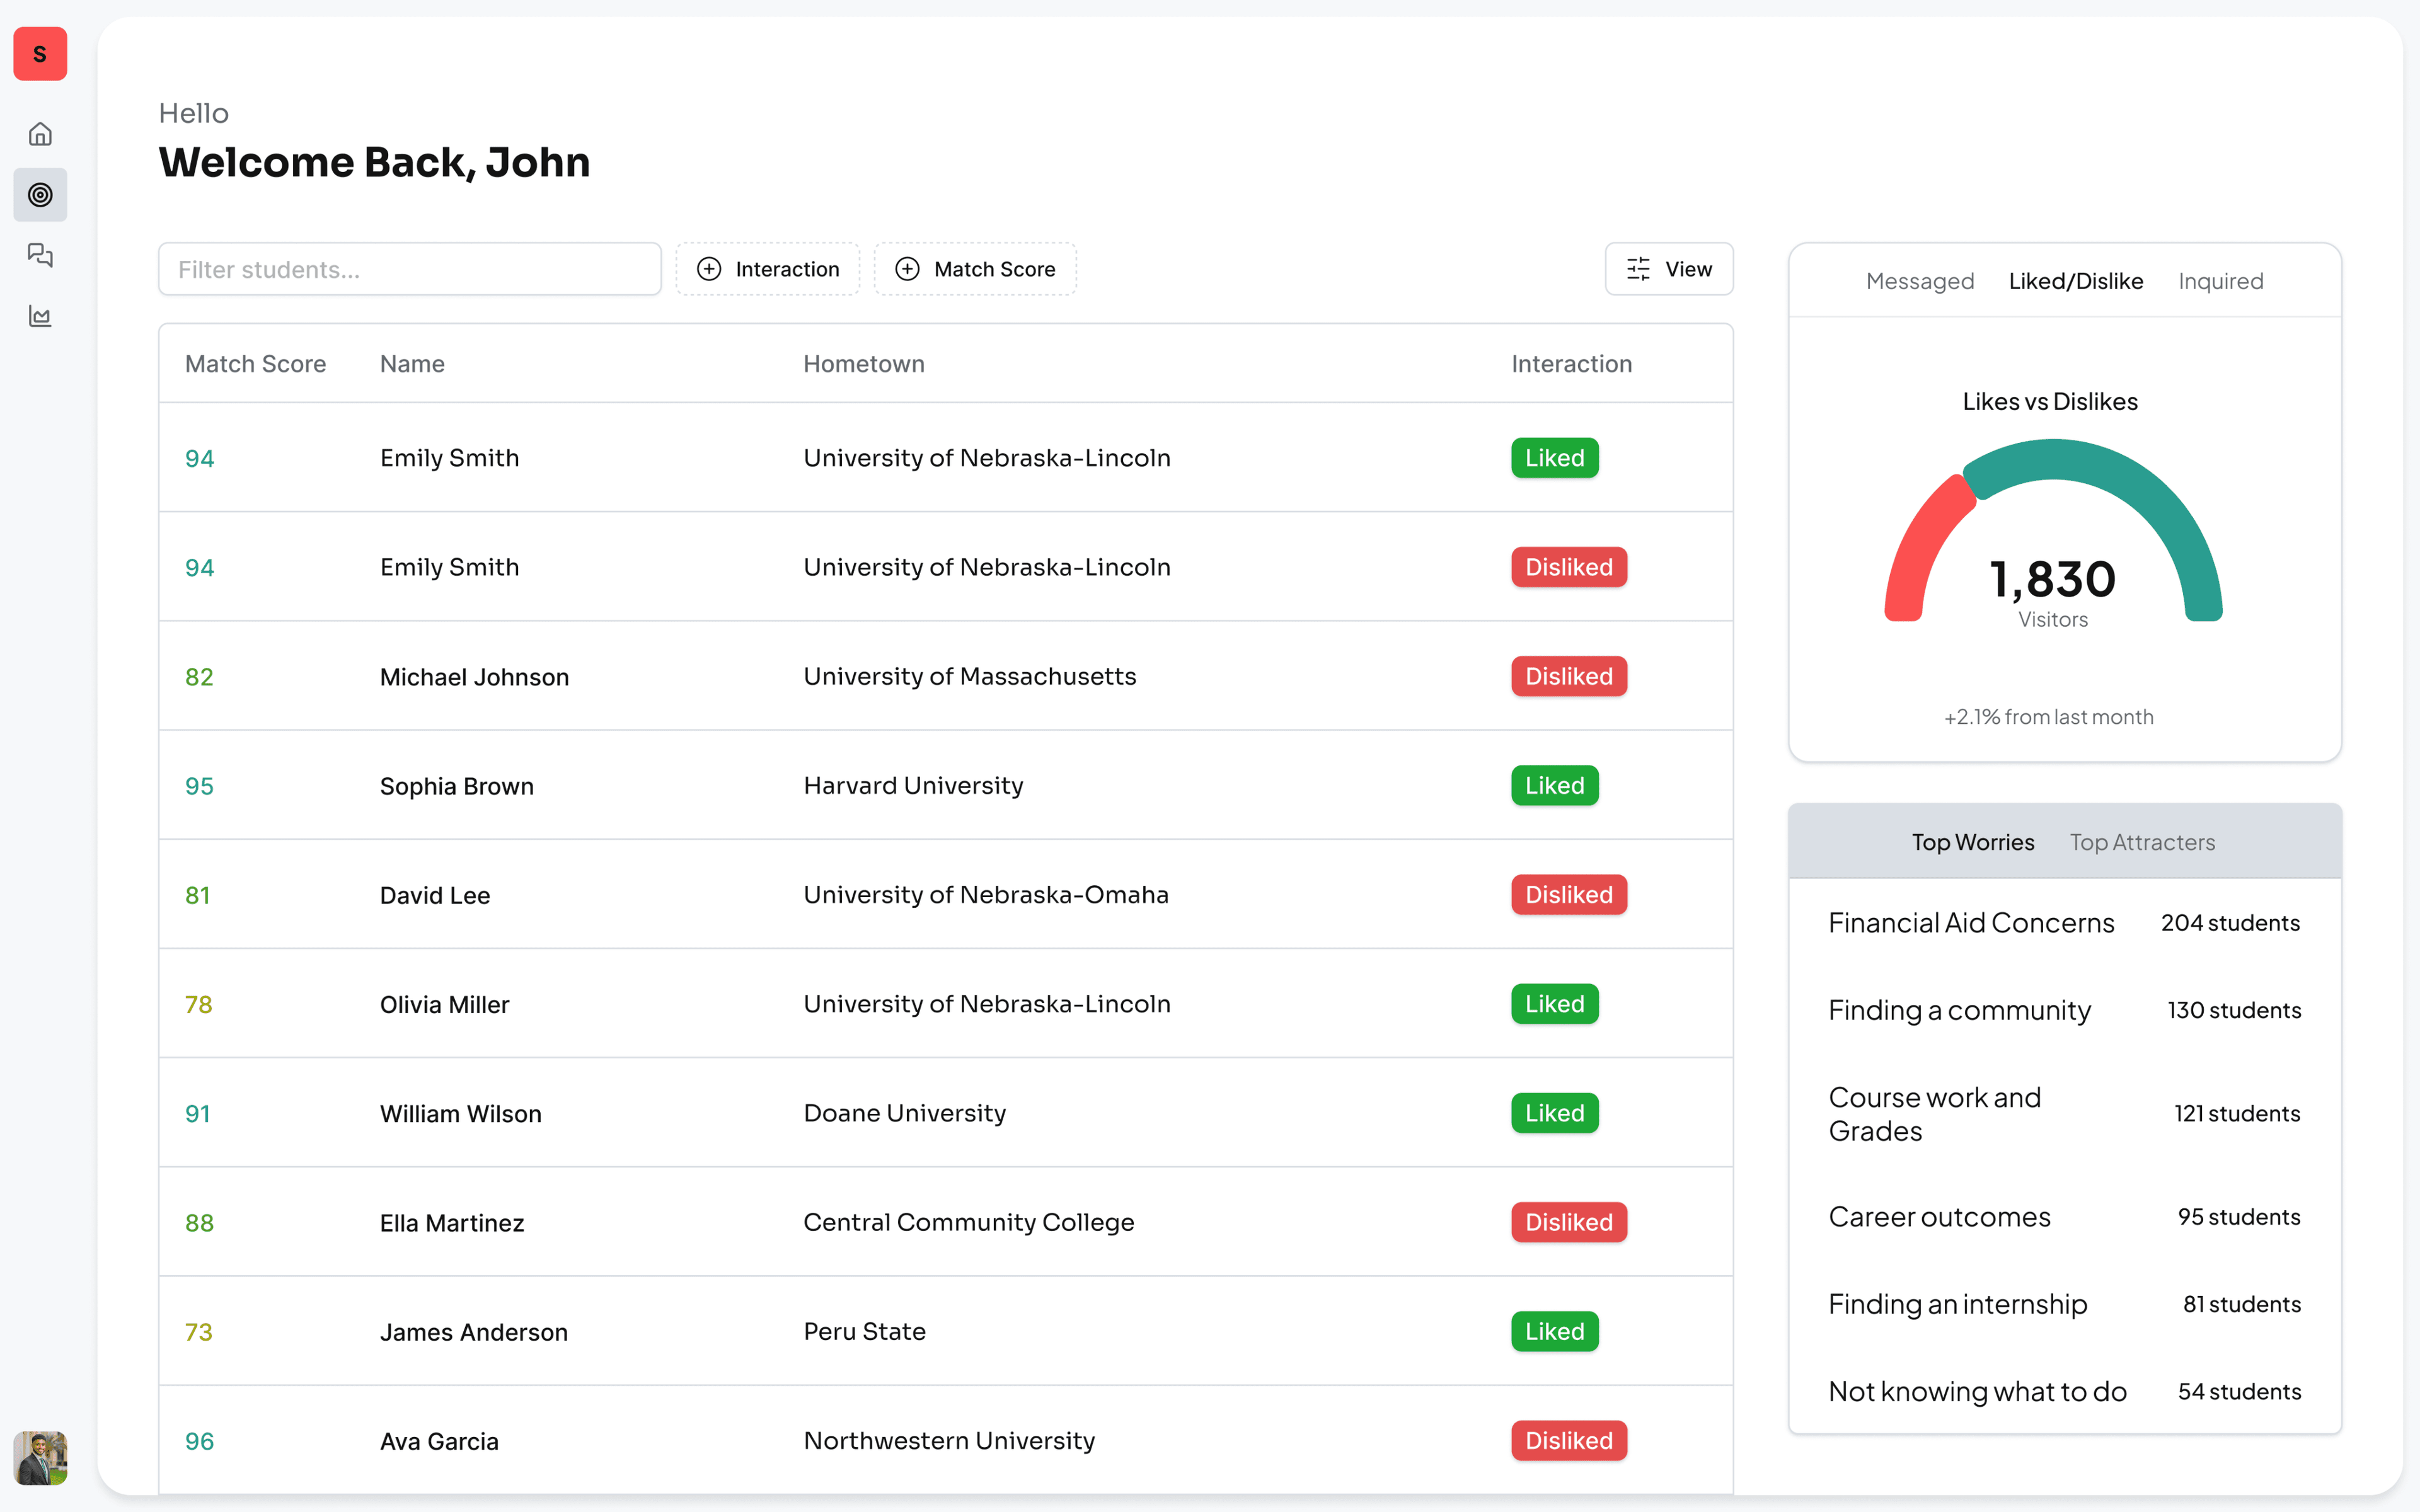
Task: Open the Home icon in sidebar
Action: (x=40, y=133)
